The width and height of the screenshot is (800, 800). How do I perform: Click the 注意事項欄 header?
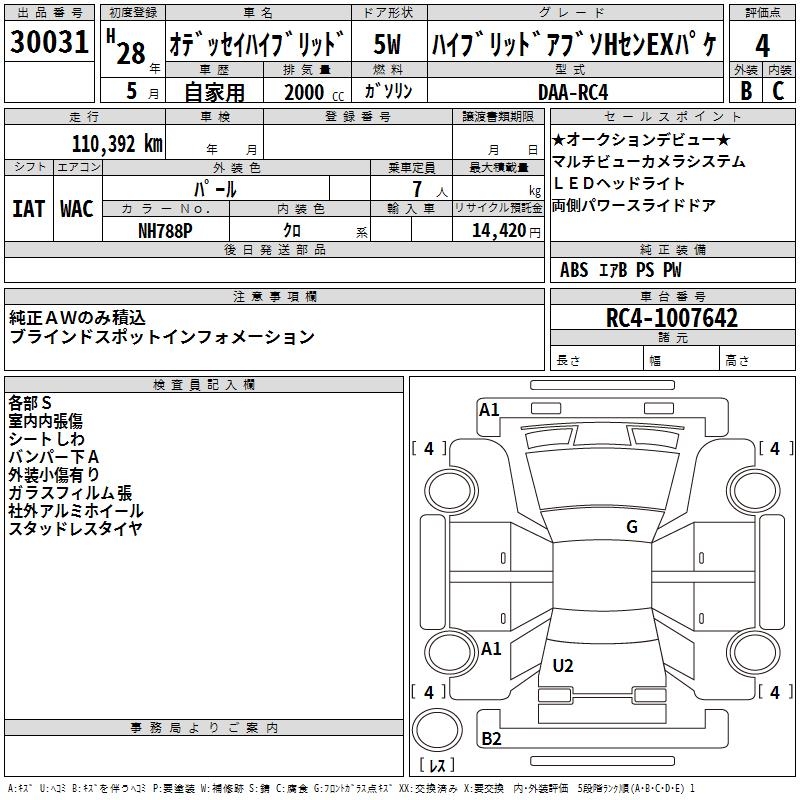tap(274, 296)
